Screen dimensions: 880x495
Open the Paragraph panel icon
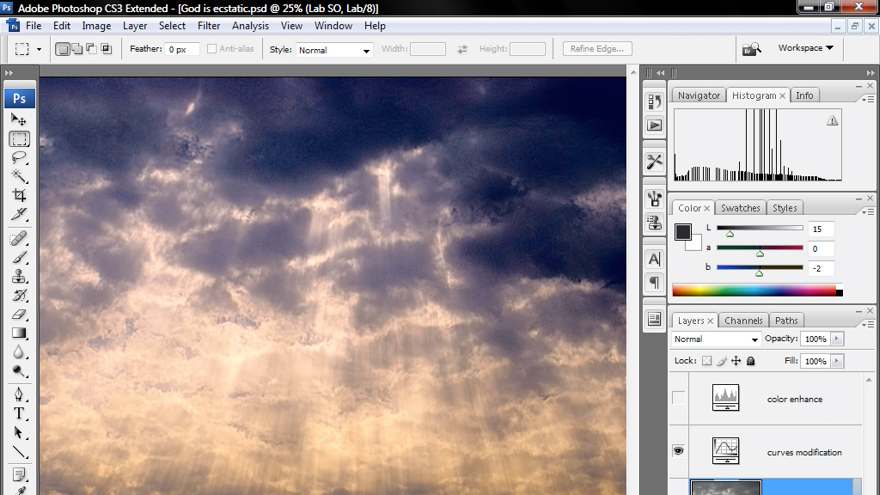click(x=654, y=282)
